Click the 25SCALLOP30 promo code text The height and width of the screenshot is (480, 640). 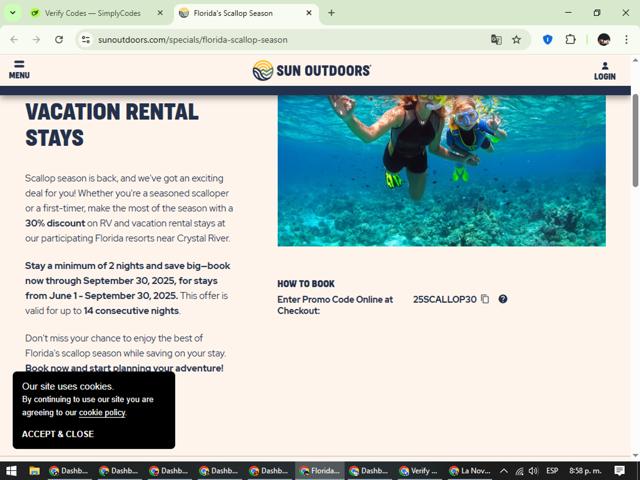coord(444,299)
